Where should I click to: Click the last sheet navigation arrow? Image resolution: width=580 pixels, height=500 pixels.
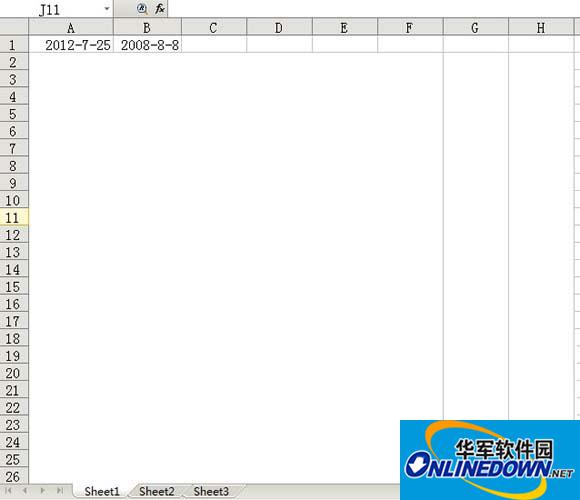[60, 491]
